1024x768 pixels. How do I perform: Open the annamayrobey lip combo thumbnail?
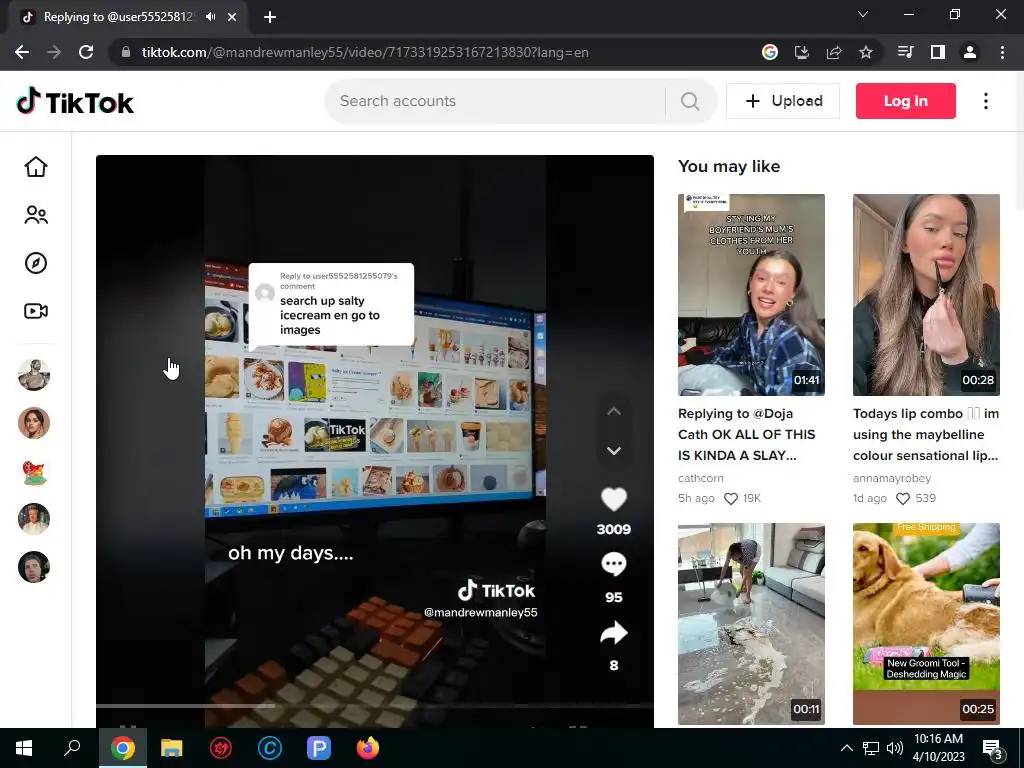point(926,295)
